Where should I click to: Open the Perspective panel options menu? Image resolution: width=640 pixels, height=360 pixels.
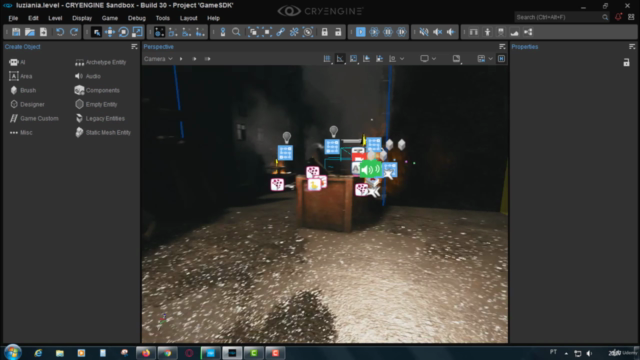click(x=502, y=47)
